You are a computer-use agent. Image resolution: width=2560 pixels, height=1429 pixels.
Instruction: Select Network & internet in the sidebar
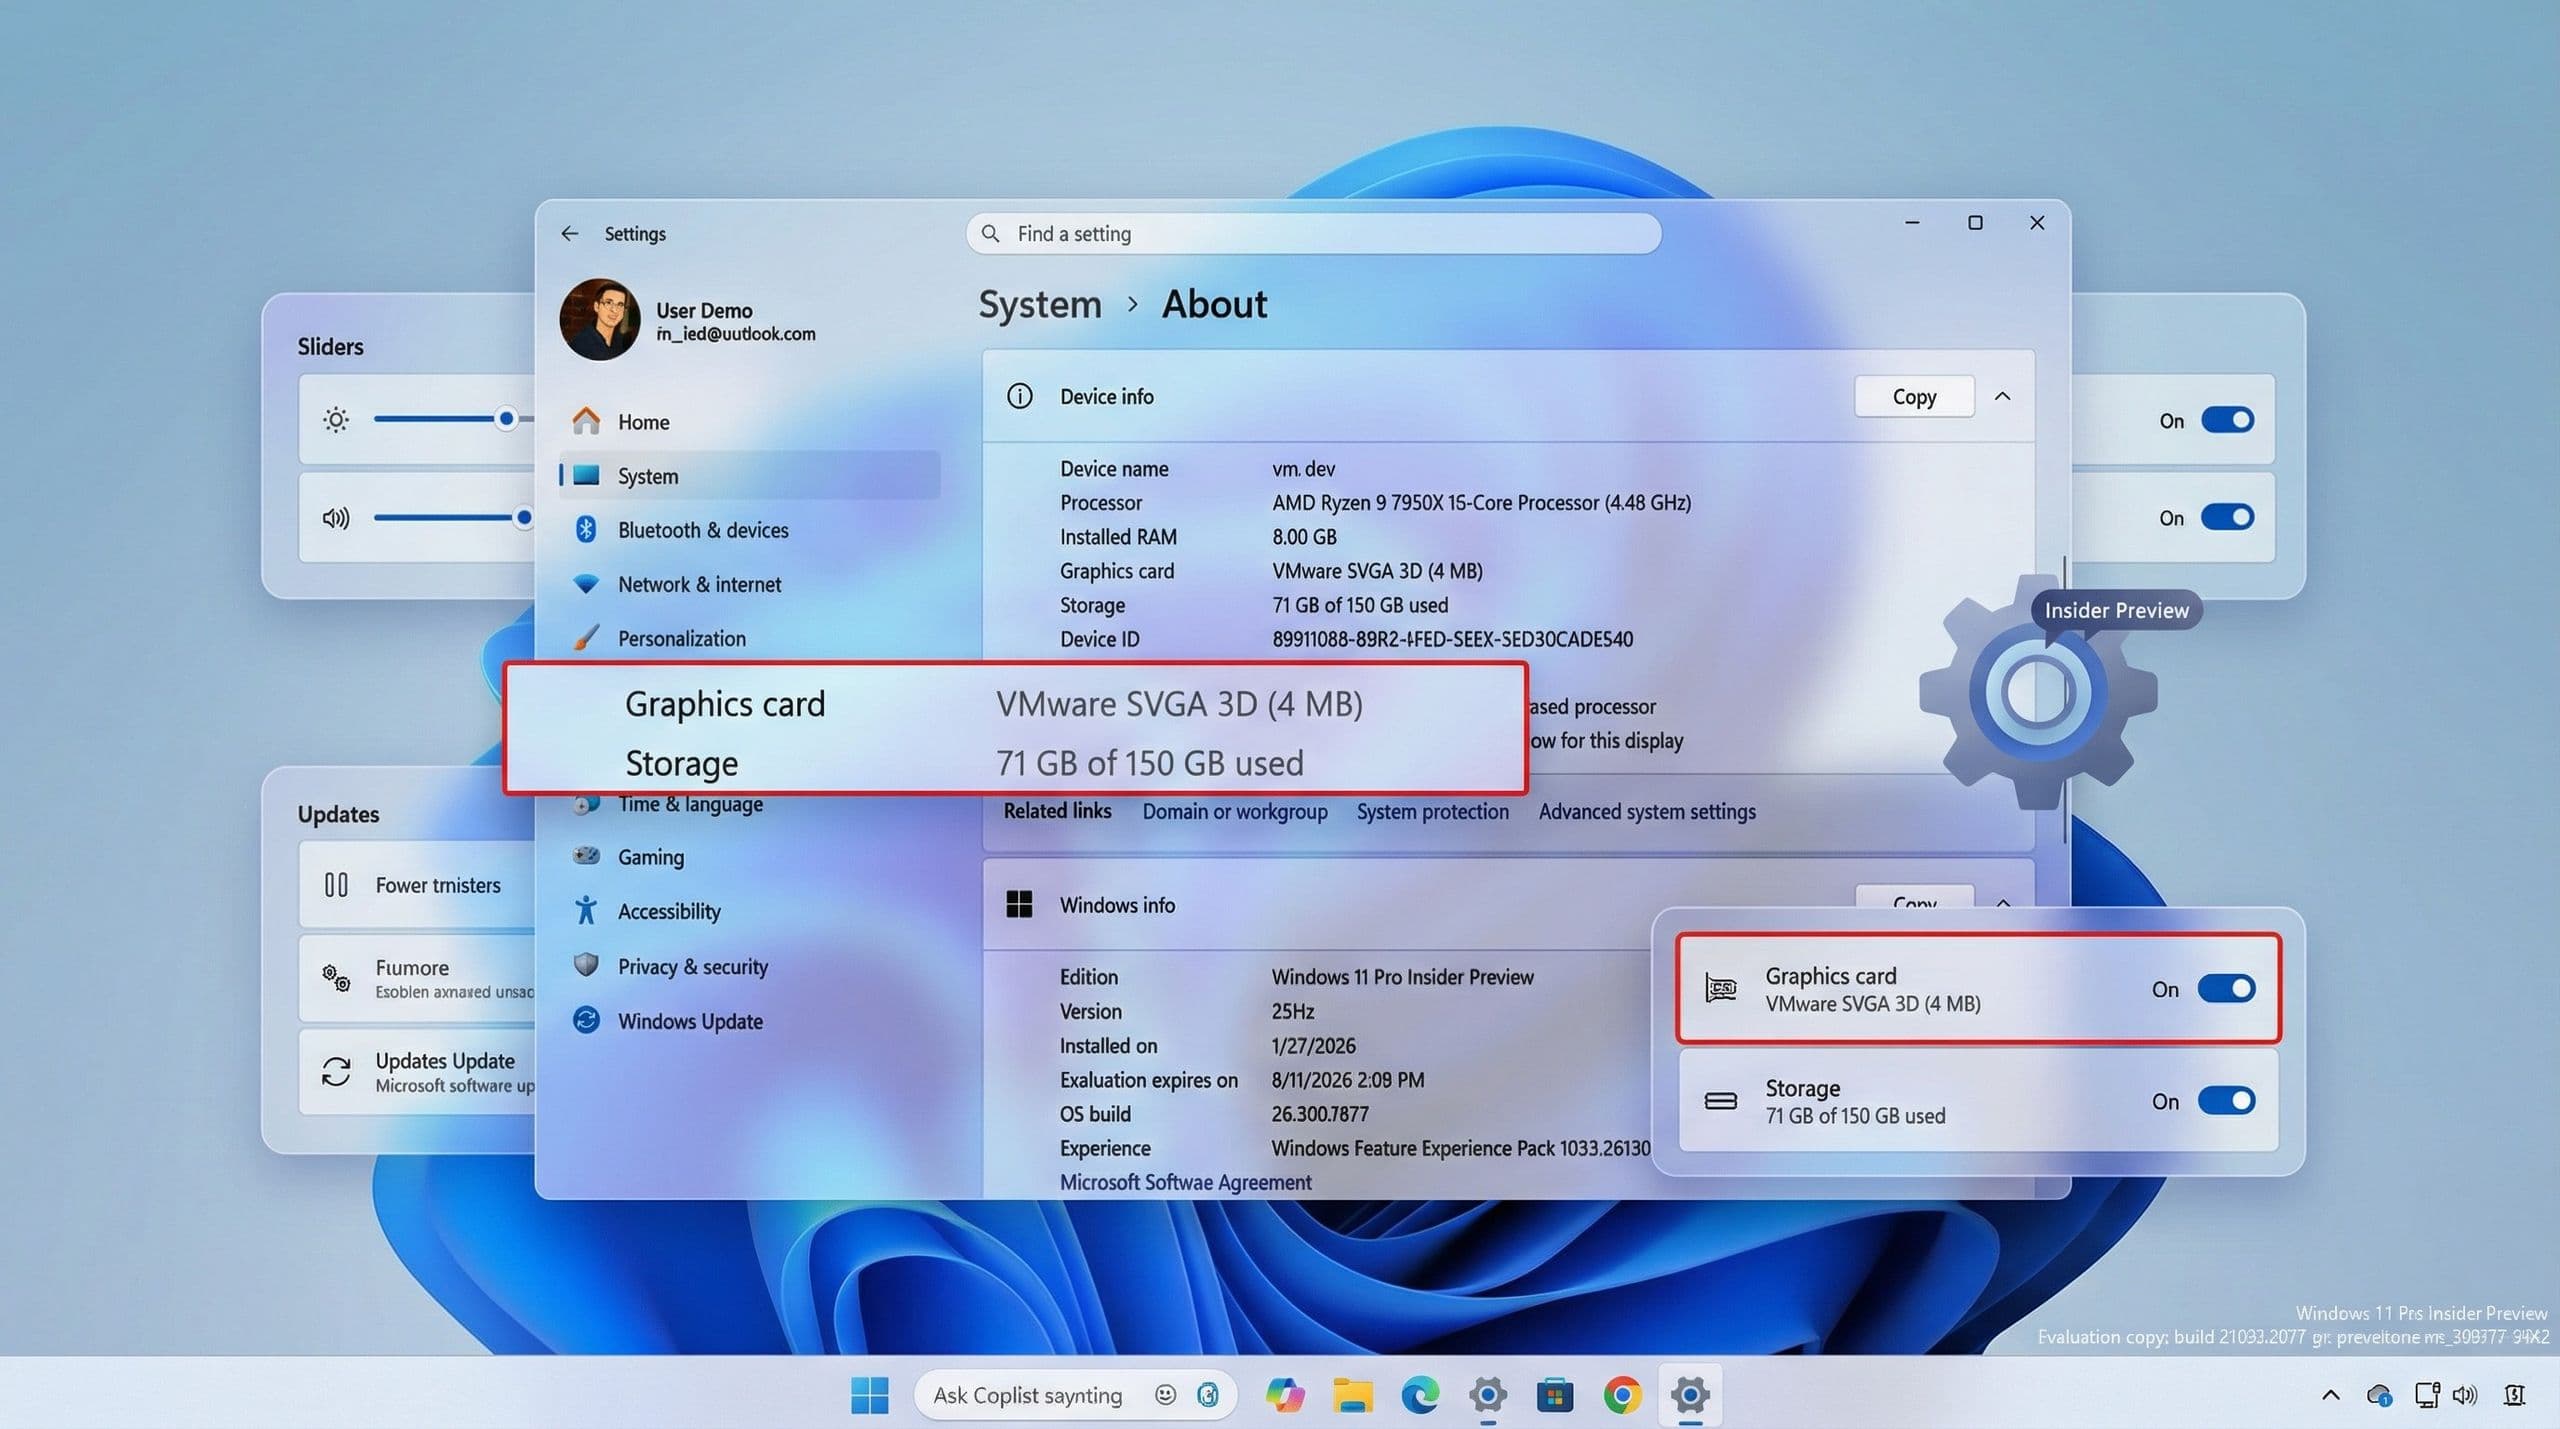pos(700,584)
